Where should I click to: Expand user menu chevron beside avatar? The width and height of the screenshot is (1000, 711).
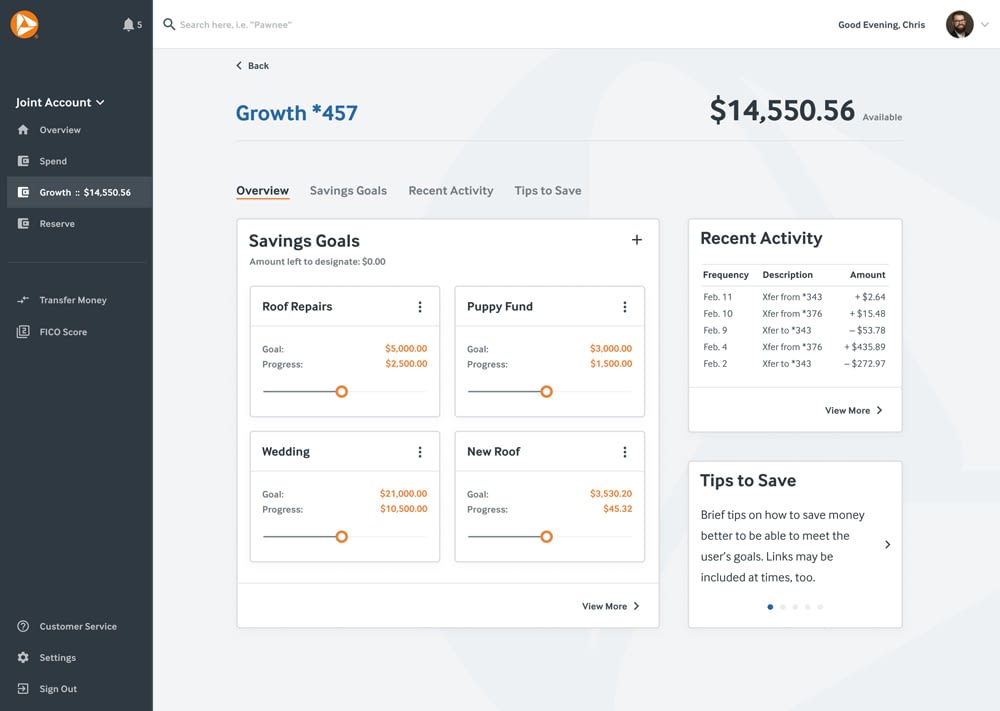[985, 25]
